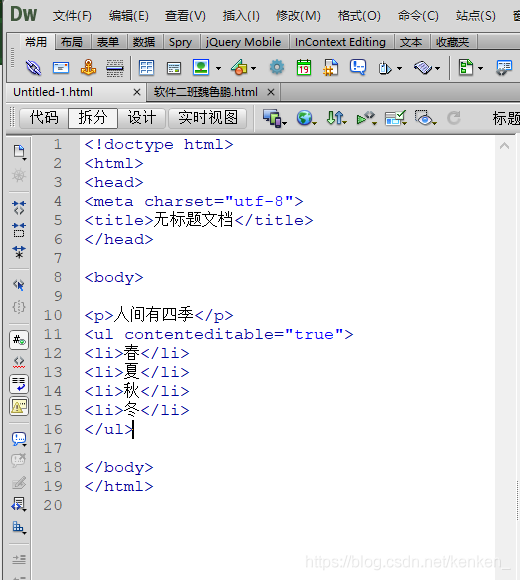Toggle word wrap in code view
Viewport: 520px width, 580px height.
(x=19, y=384)
